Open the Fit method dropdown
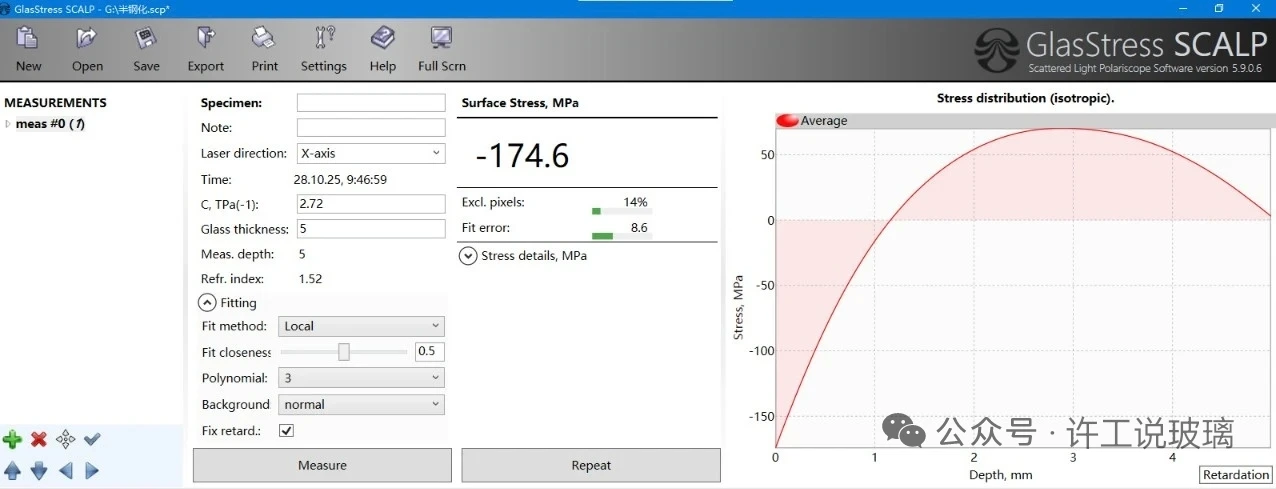1276x489 pixels. pyautogui.click(x=362, y=326)
